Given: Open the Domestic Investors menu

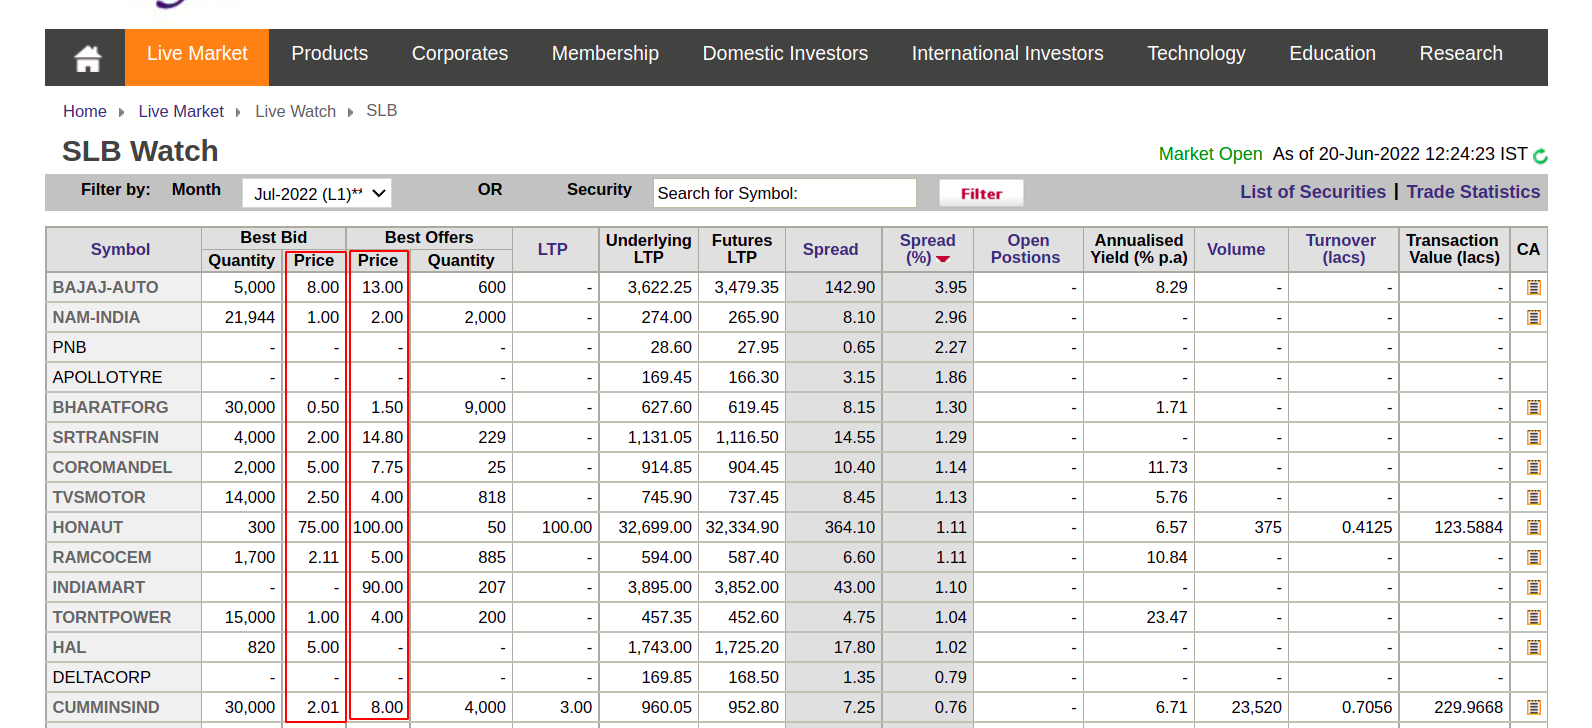Looking at the screenshot, I should pyautogui.click(x=785, y=54).
